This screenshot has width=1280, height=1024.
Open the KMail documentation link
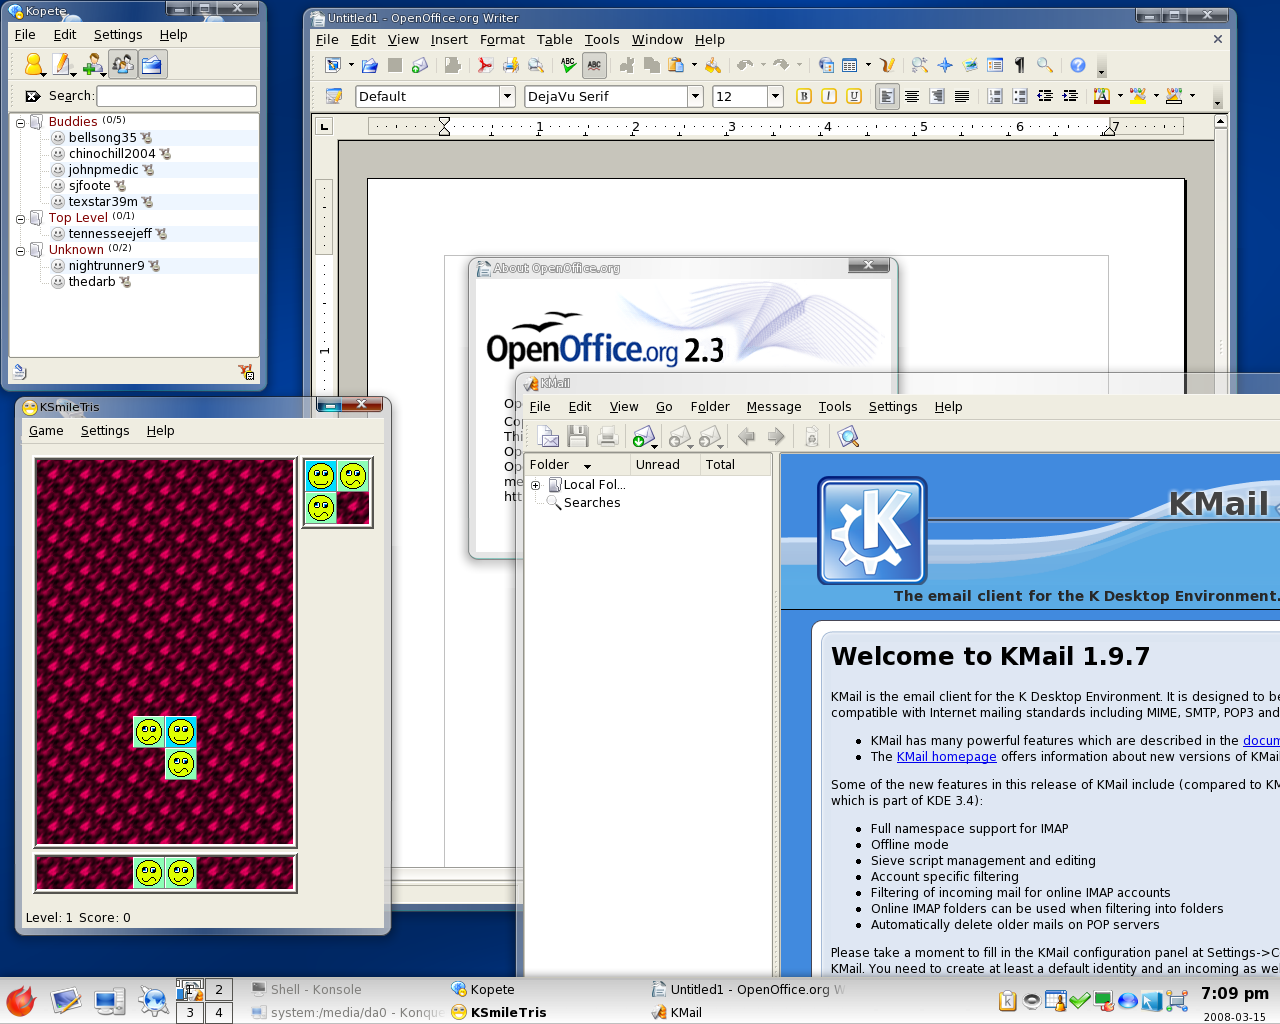pyautogui.click(x=1261, y=741)
